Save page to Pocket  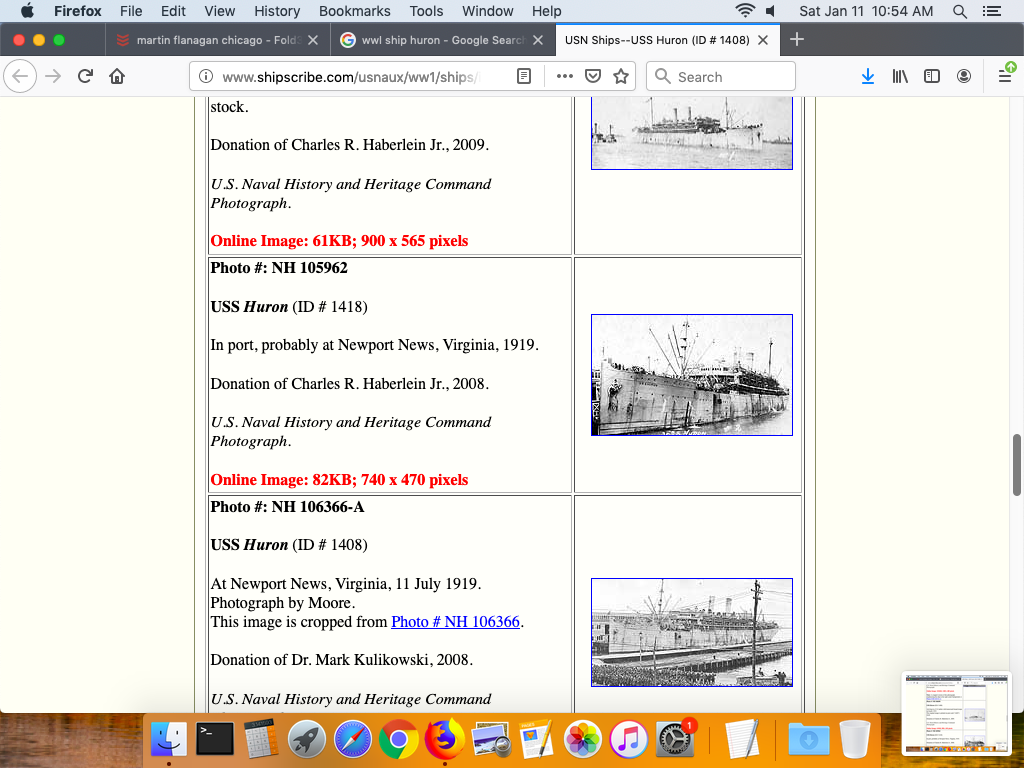(593, 77)
